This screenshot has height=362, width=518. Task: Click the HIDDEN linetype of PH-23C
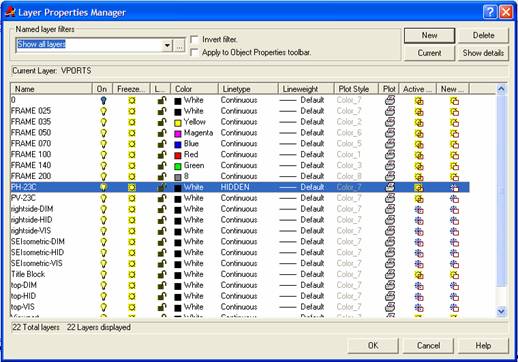point(235,187)
